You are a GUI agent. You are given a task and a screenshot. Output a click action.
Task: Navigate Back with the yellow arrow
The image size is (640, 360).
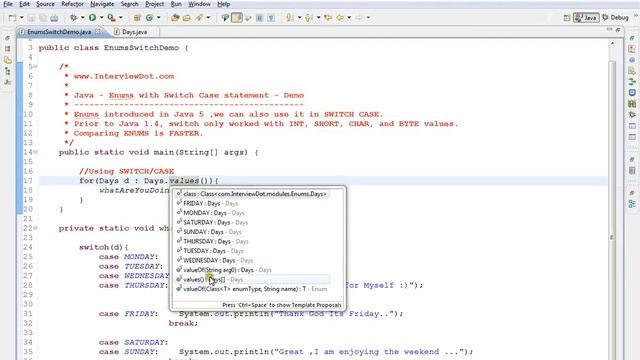pyautogui.click(x=340, y=18)
